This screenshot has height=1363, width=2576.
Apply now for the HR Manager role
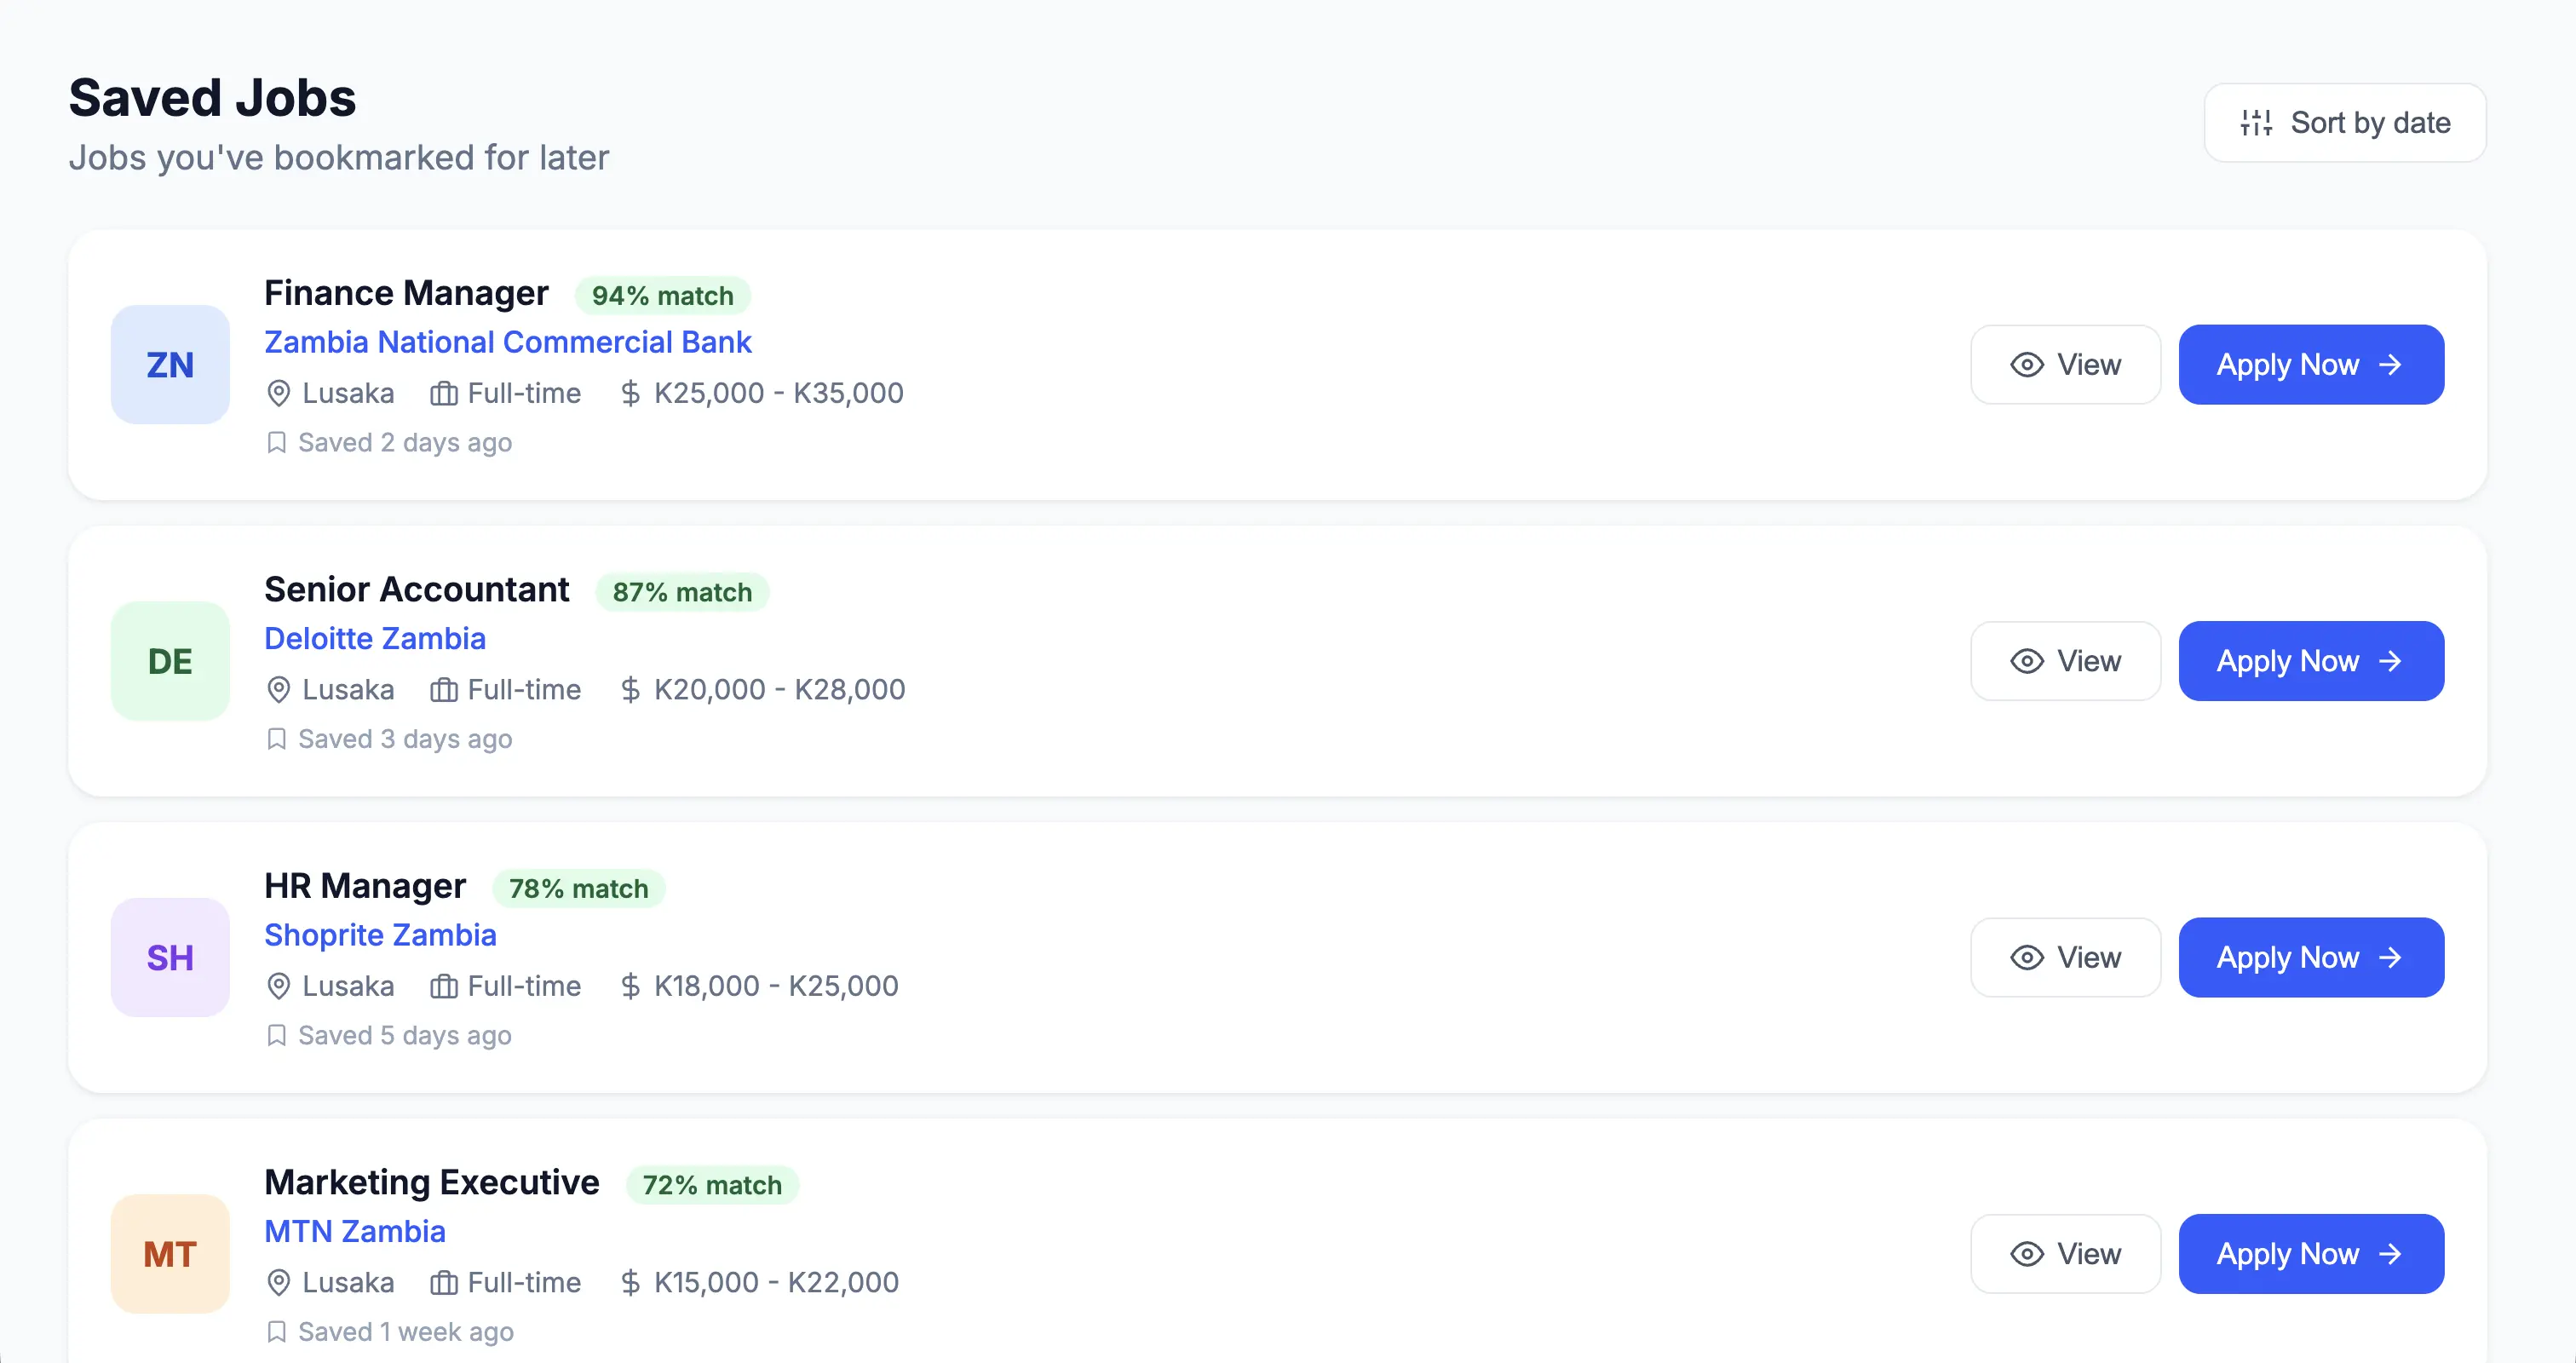2310,957
